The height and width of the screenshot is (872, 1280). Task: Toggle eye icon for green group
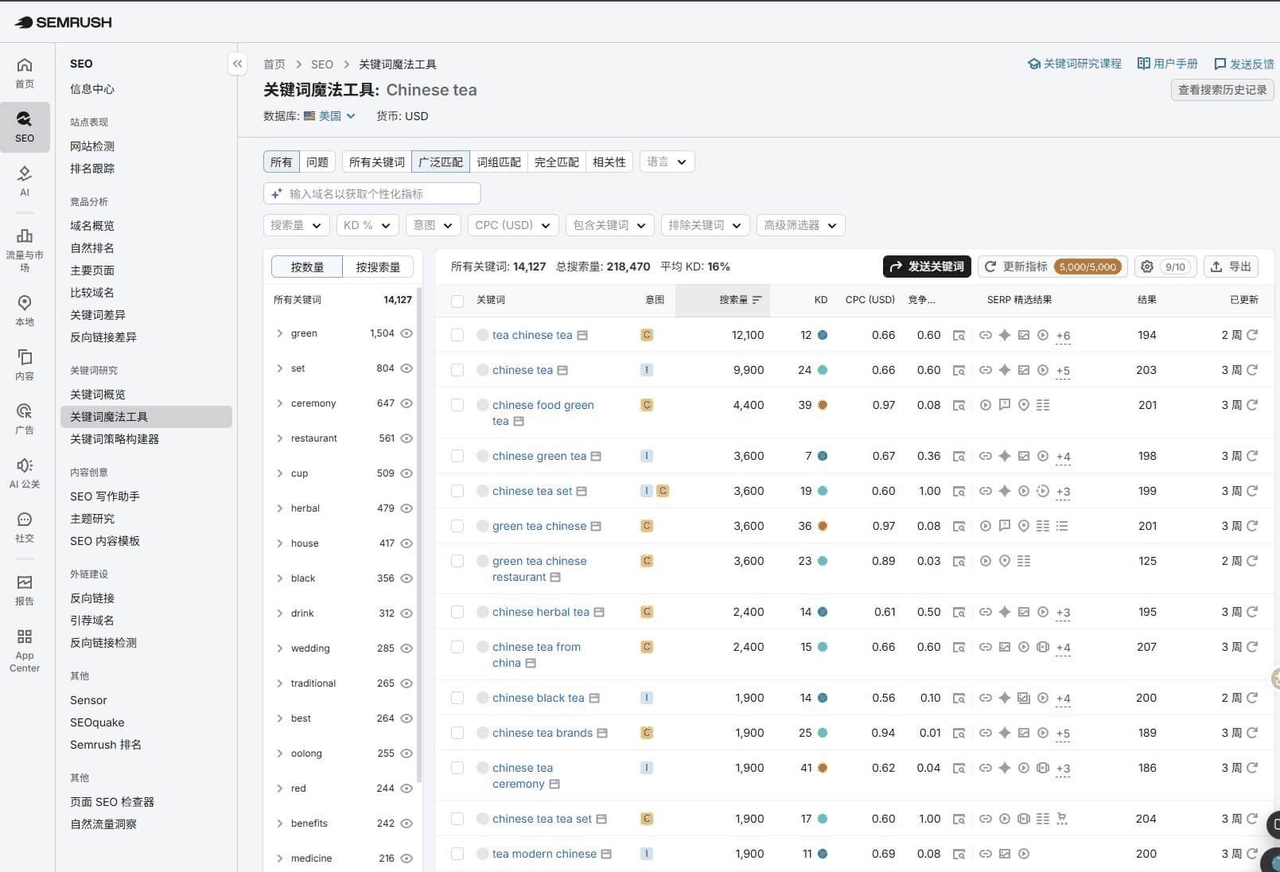click(406, 333)
